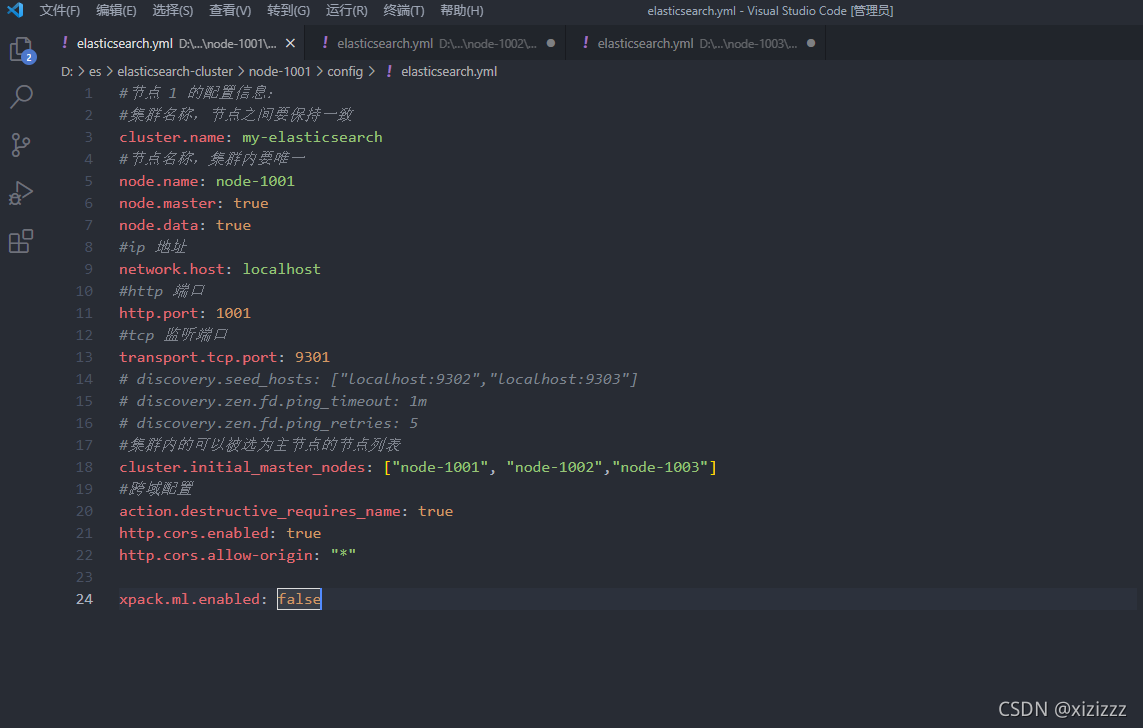Click action.destructive_requires_name key
The height and width of the screenshot is (728, 1143).
point(260,511)
